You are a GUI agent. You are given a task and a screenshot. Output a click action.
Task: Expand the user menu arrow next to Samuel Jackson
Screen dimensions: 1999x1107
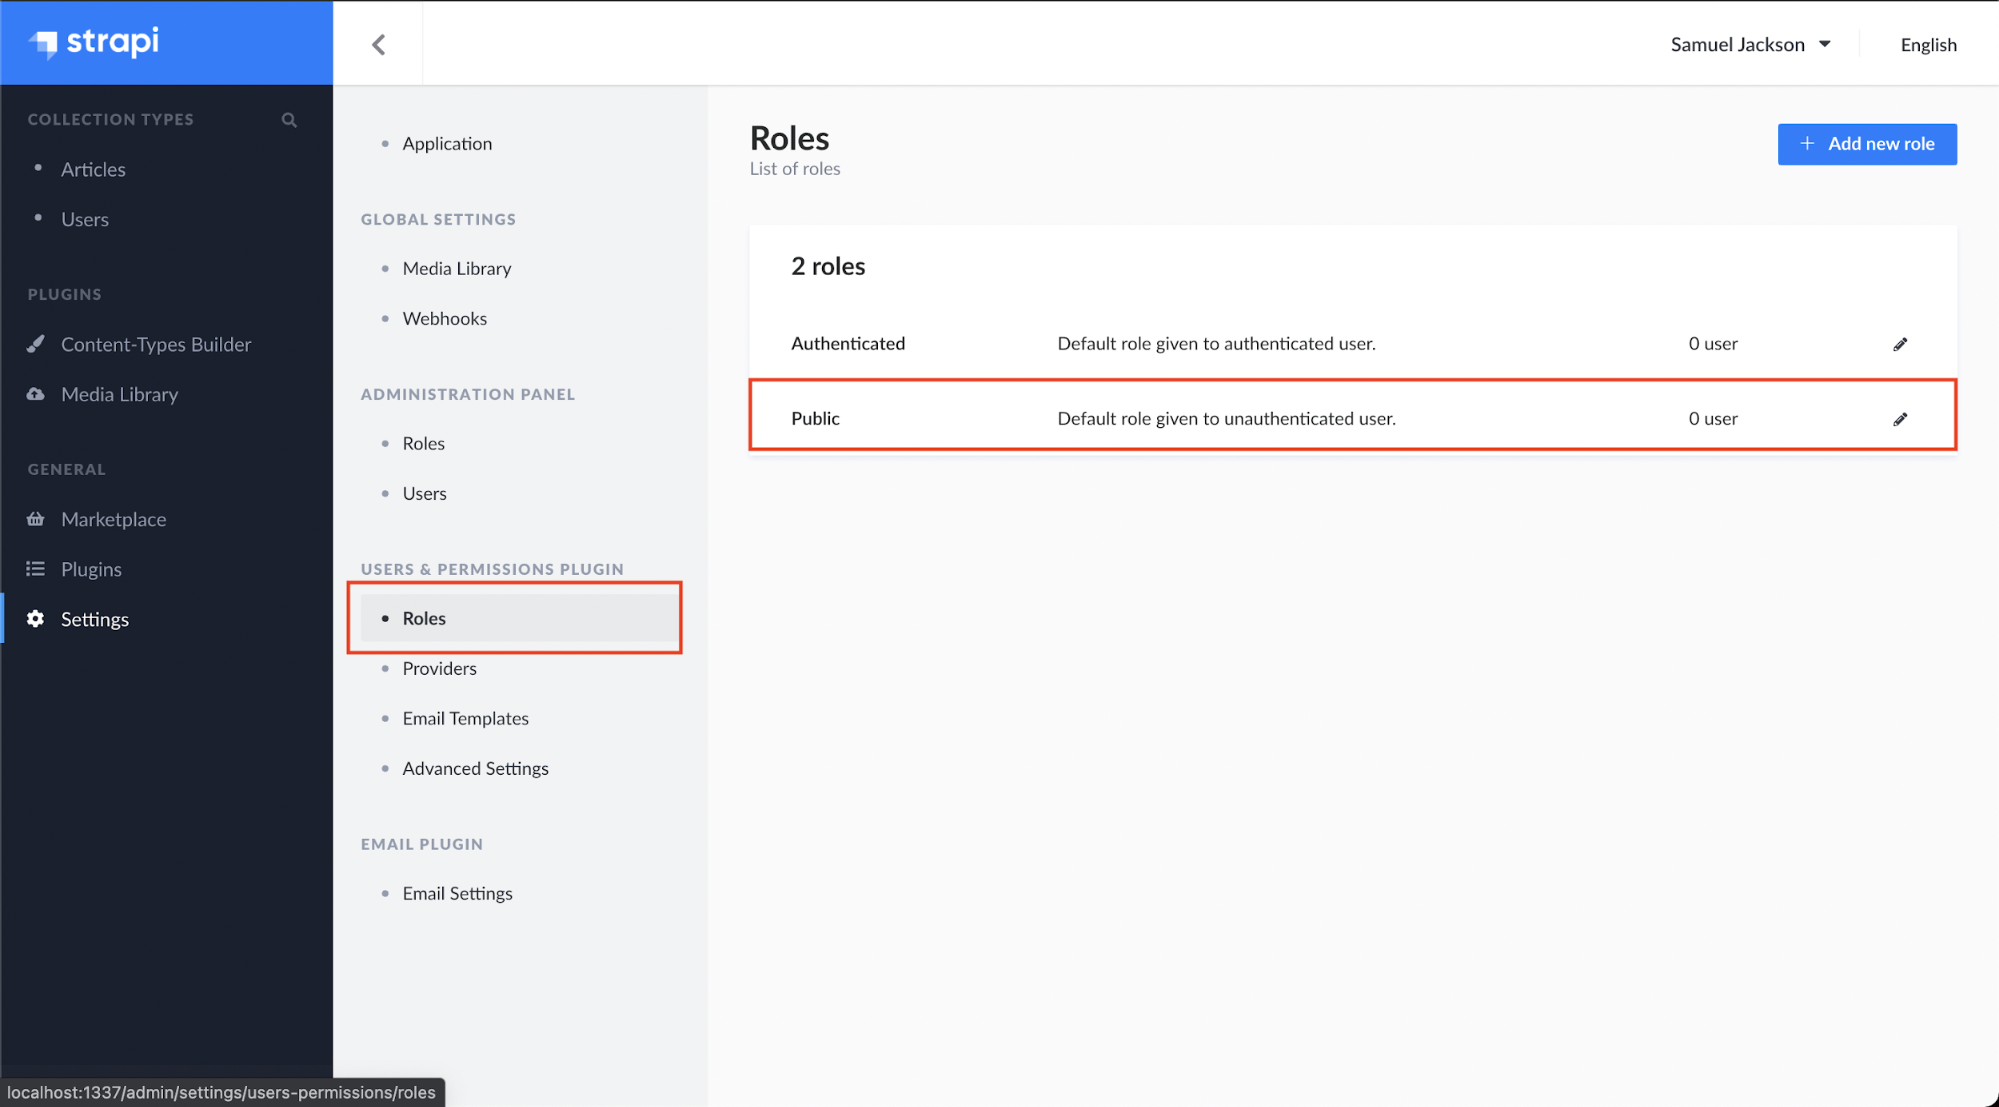click(x=1826, y=43)
